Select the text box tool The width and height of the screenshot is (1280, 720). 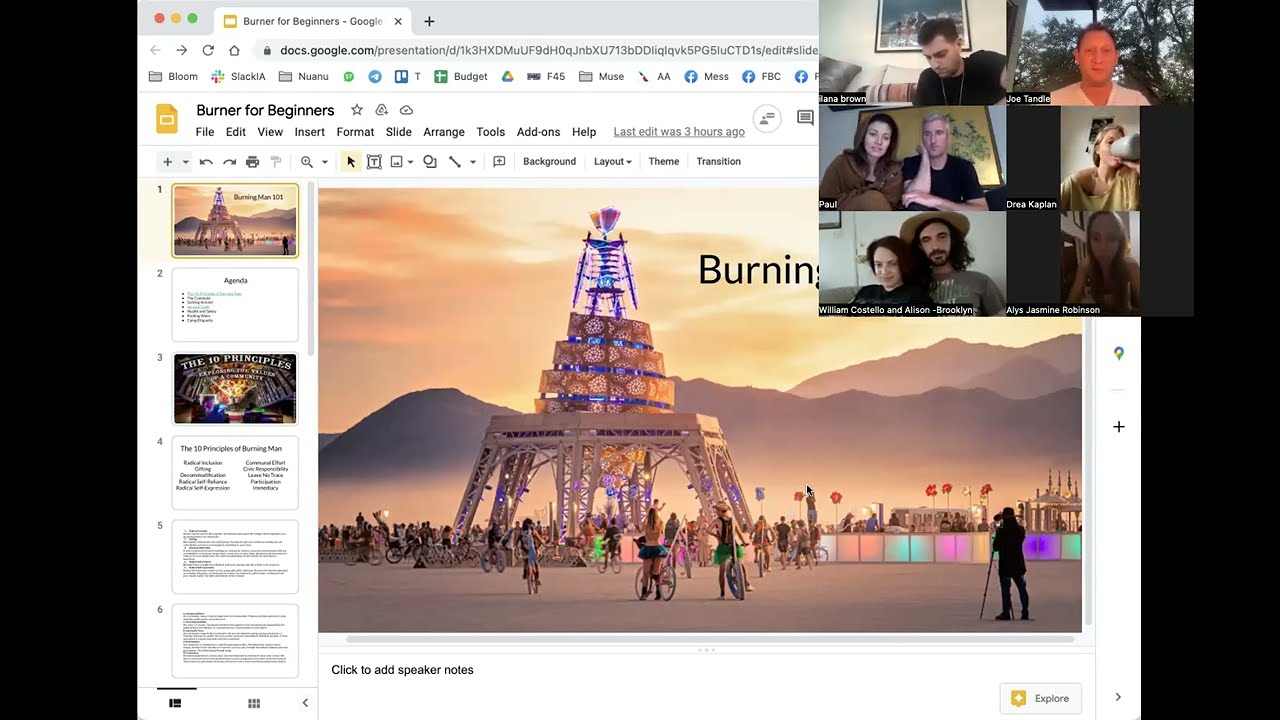point(374,162)
